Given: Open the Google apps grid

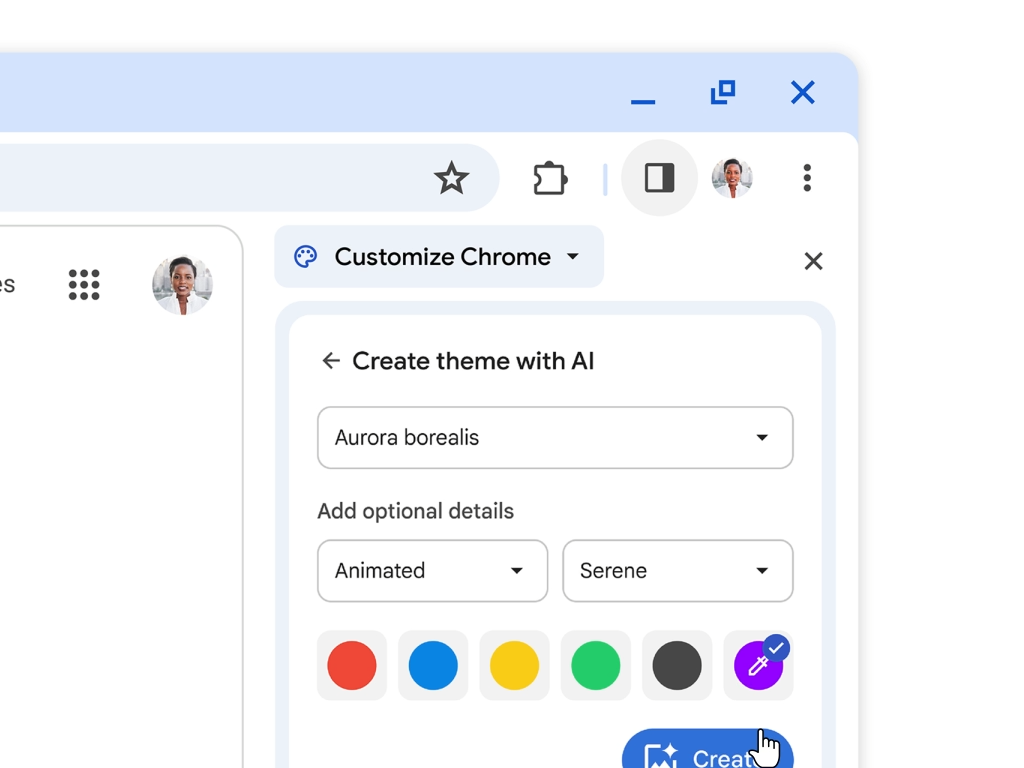Looking at the screenshot, I should click(x=84, y=284).
